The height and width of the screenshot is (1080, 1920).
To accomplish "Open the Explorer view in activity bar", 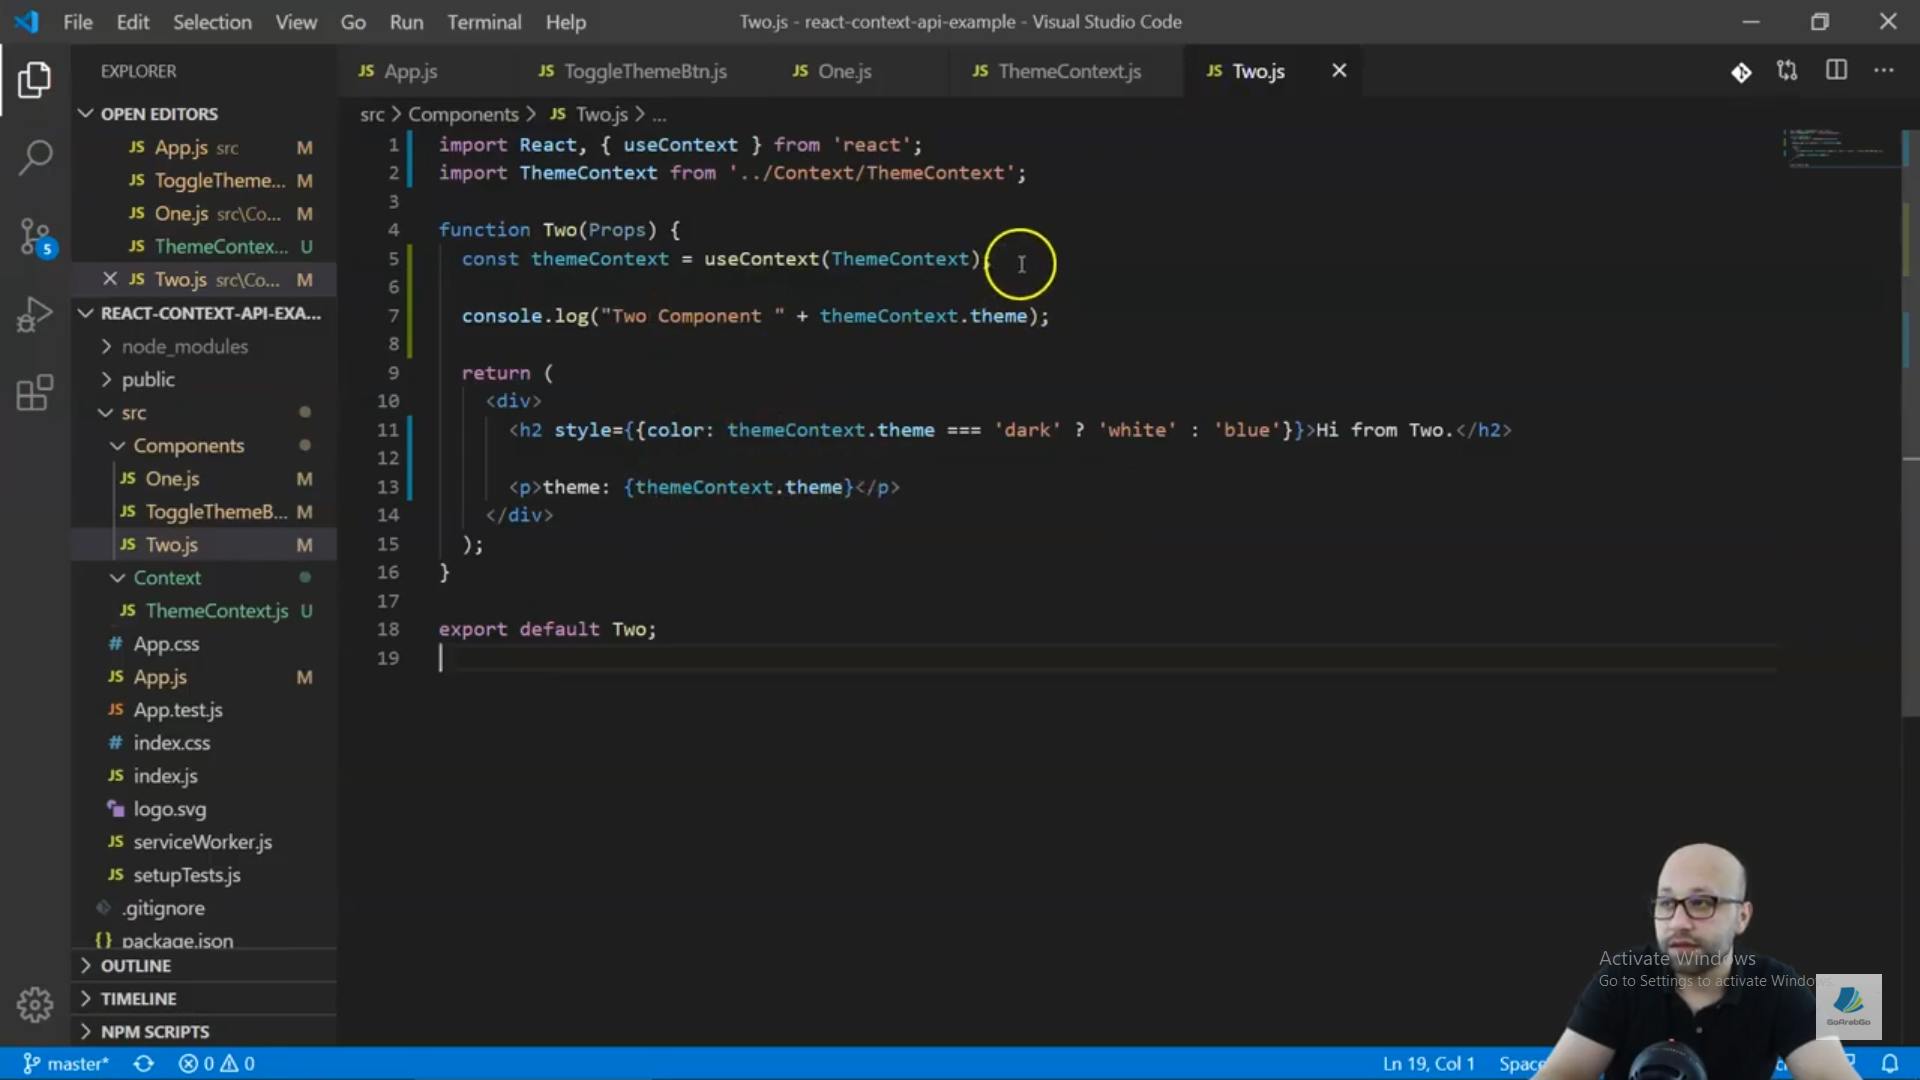I will 35,79.
